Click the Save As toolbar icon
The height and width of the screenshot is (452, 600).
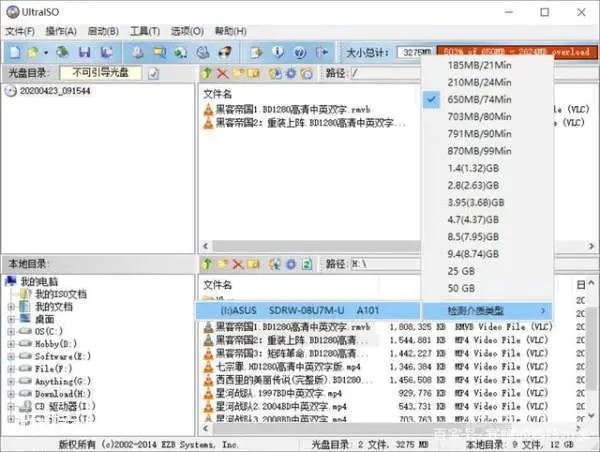[x=106, y=52]
